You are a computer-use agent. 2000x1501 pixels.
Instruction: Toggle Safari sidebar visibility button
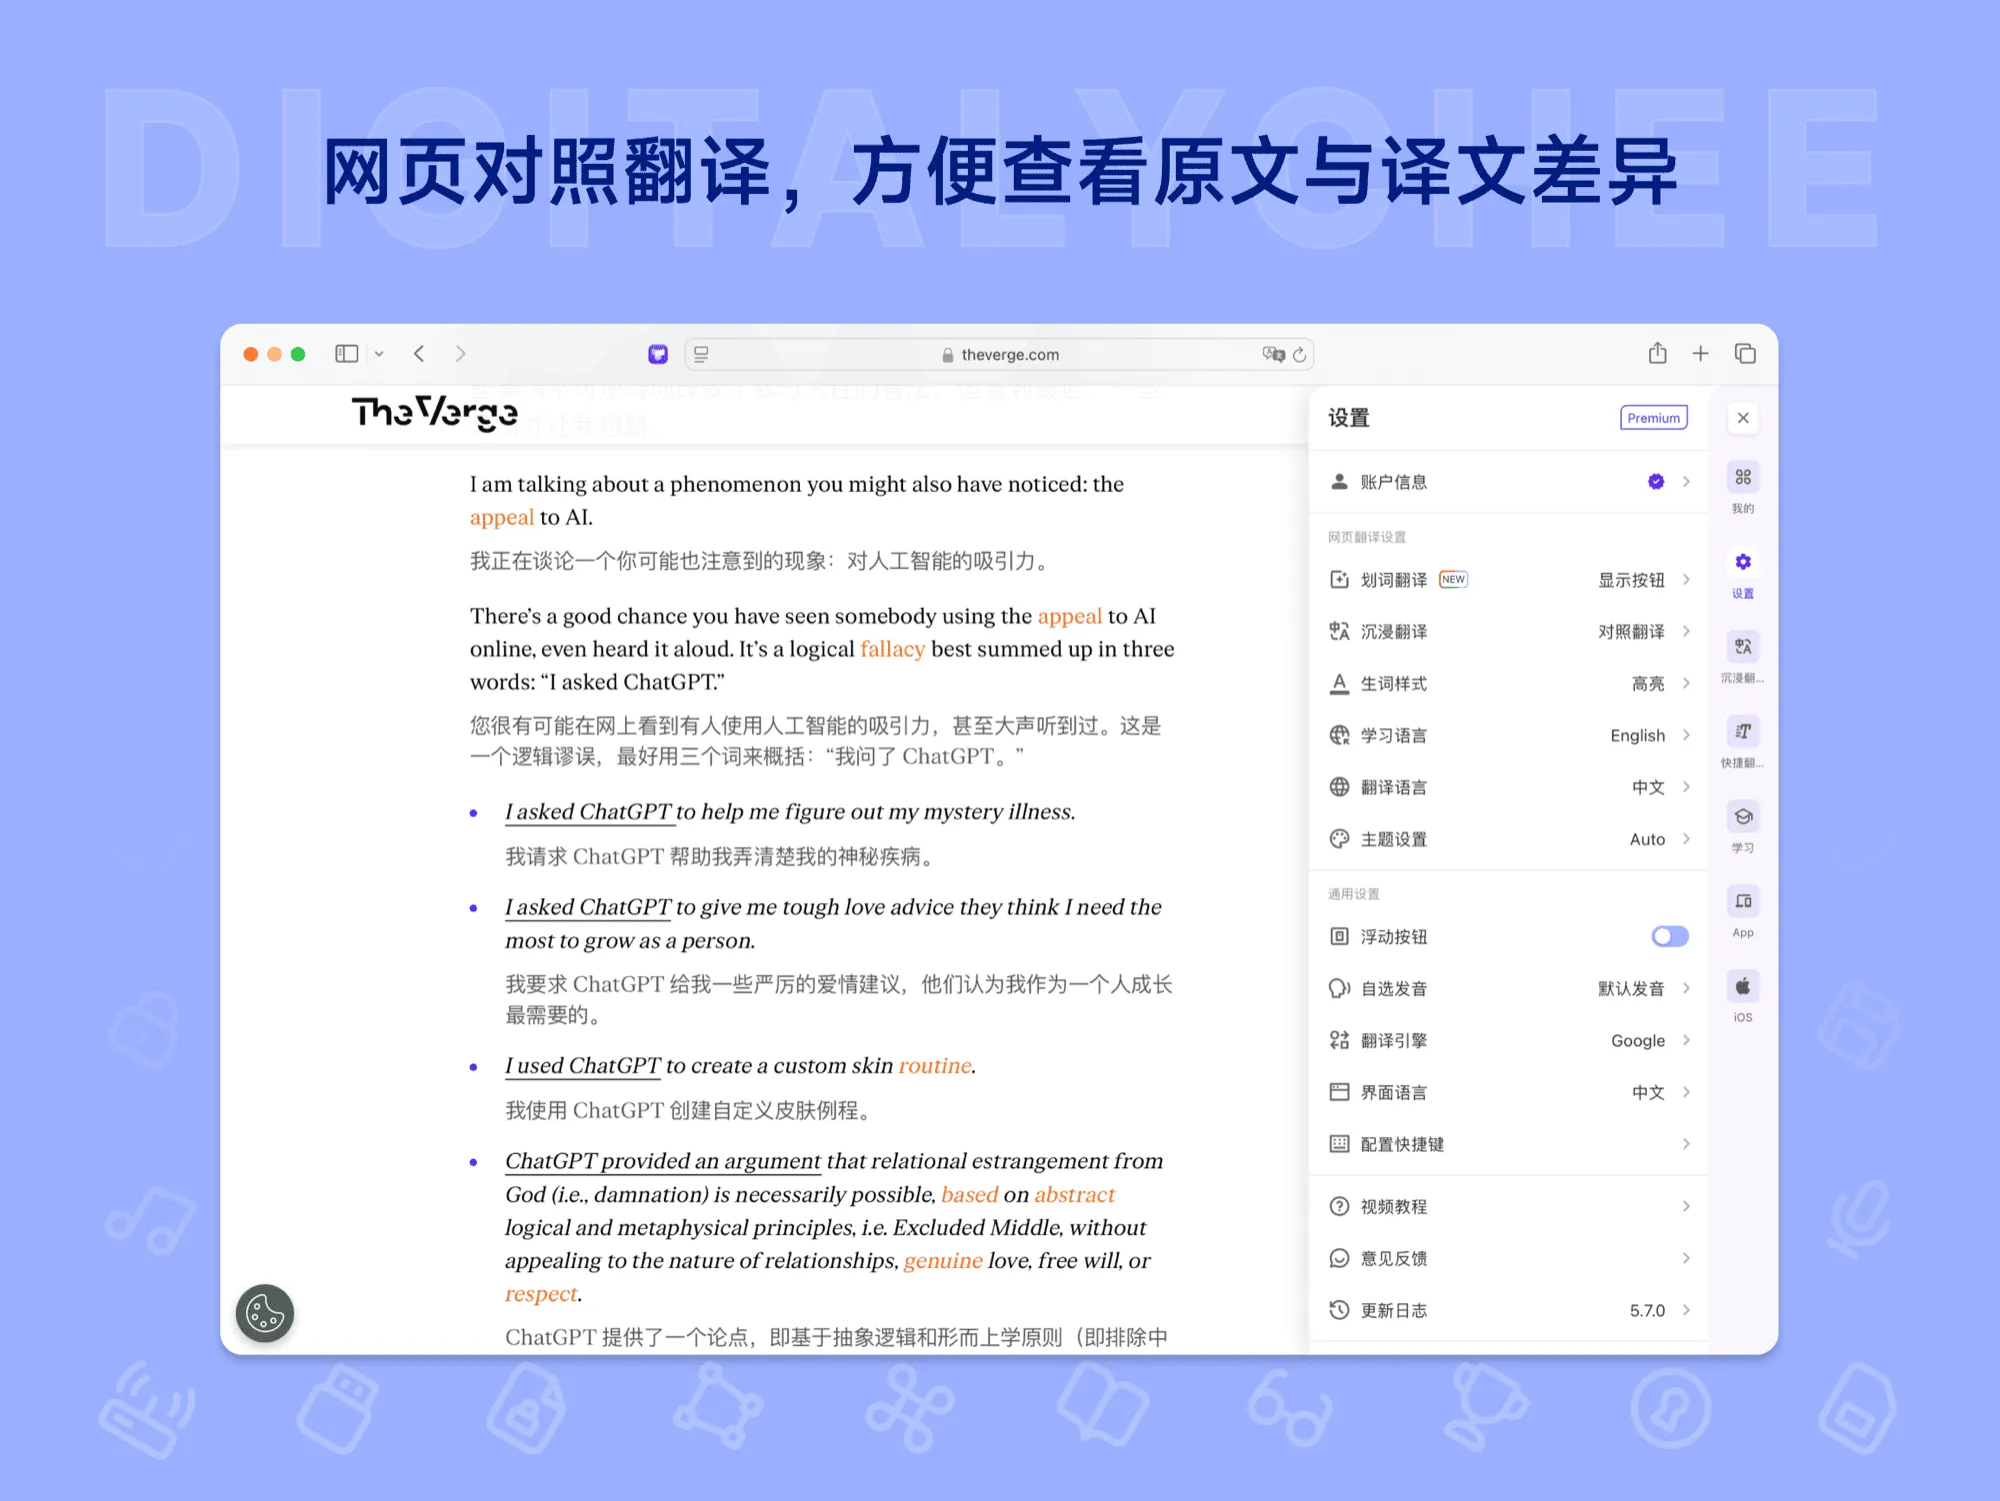point(347,354)
